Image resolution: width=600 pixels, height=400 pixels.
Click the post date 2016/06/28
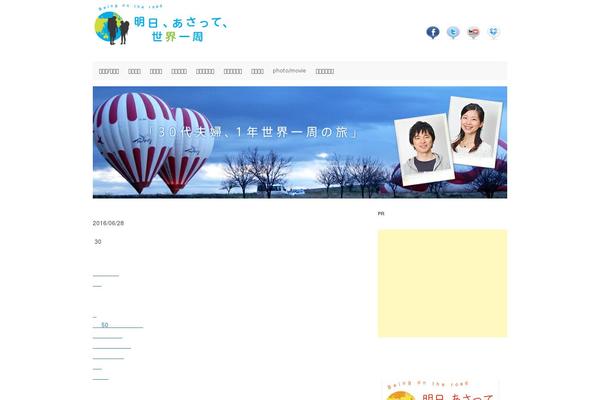(108, 223)
